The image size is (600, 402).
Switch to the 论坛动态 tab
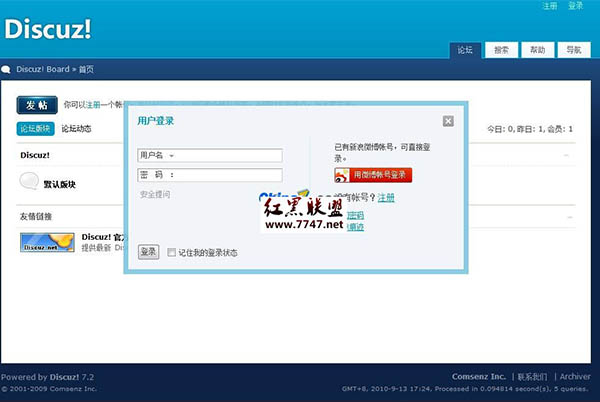(x=76, y=129)
